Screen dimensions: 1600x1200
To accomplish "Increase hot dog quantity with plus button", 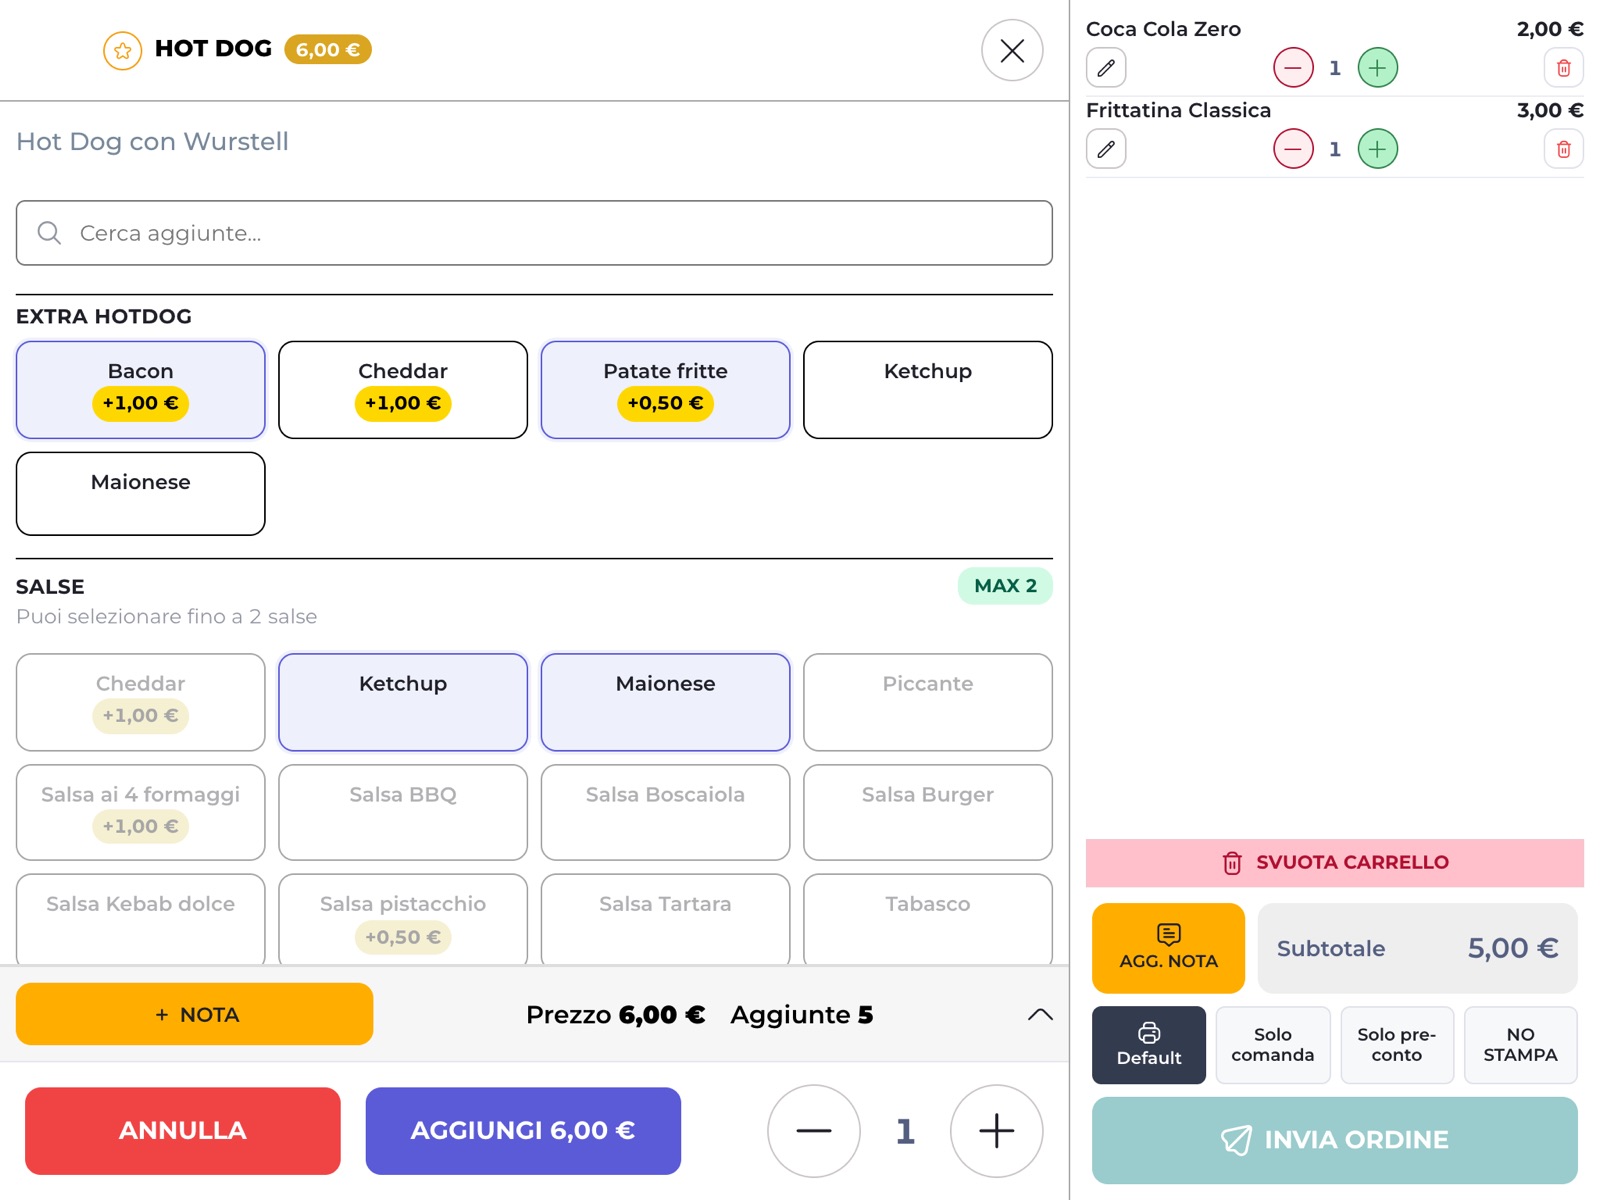I will tap(997, 1131).
